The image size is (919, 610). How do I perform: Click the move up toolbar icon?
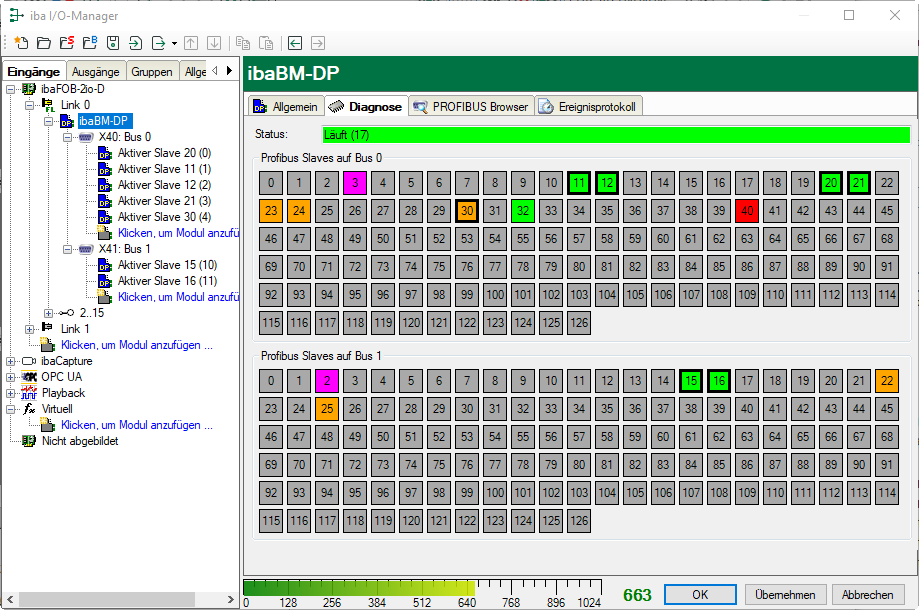click(x=191, y=43)
